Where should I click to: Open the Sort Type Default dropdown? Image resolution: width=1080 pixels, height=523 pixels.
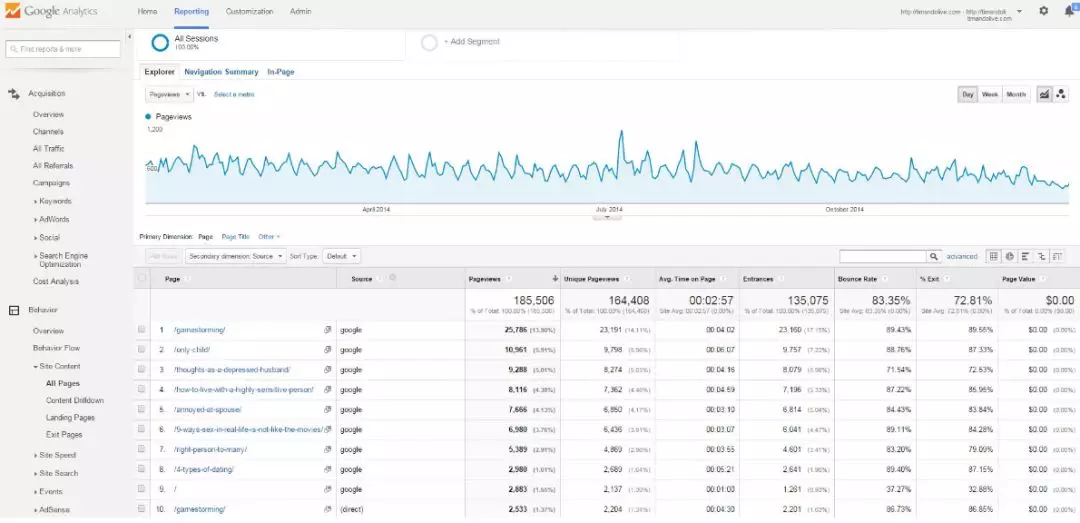click(x=342, y=257)
